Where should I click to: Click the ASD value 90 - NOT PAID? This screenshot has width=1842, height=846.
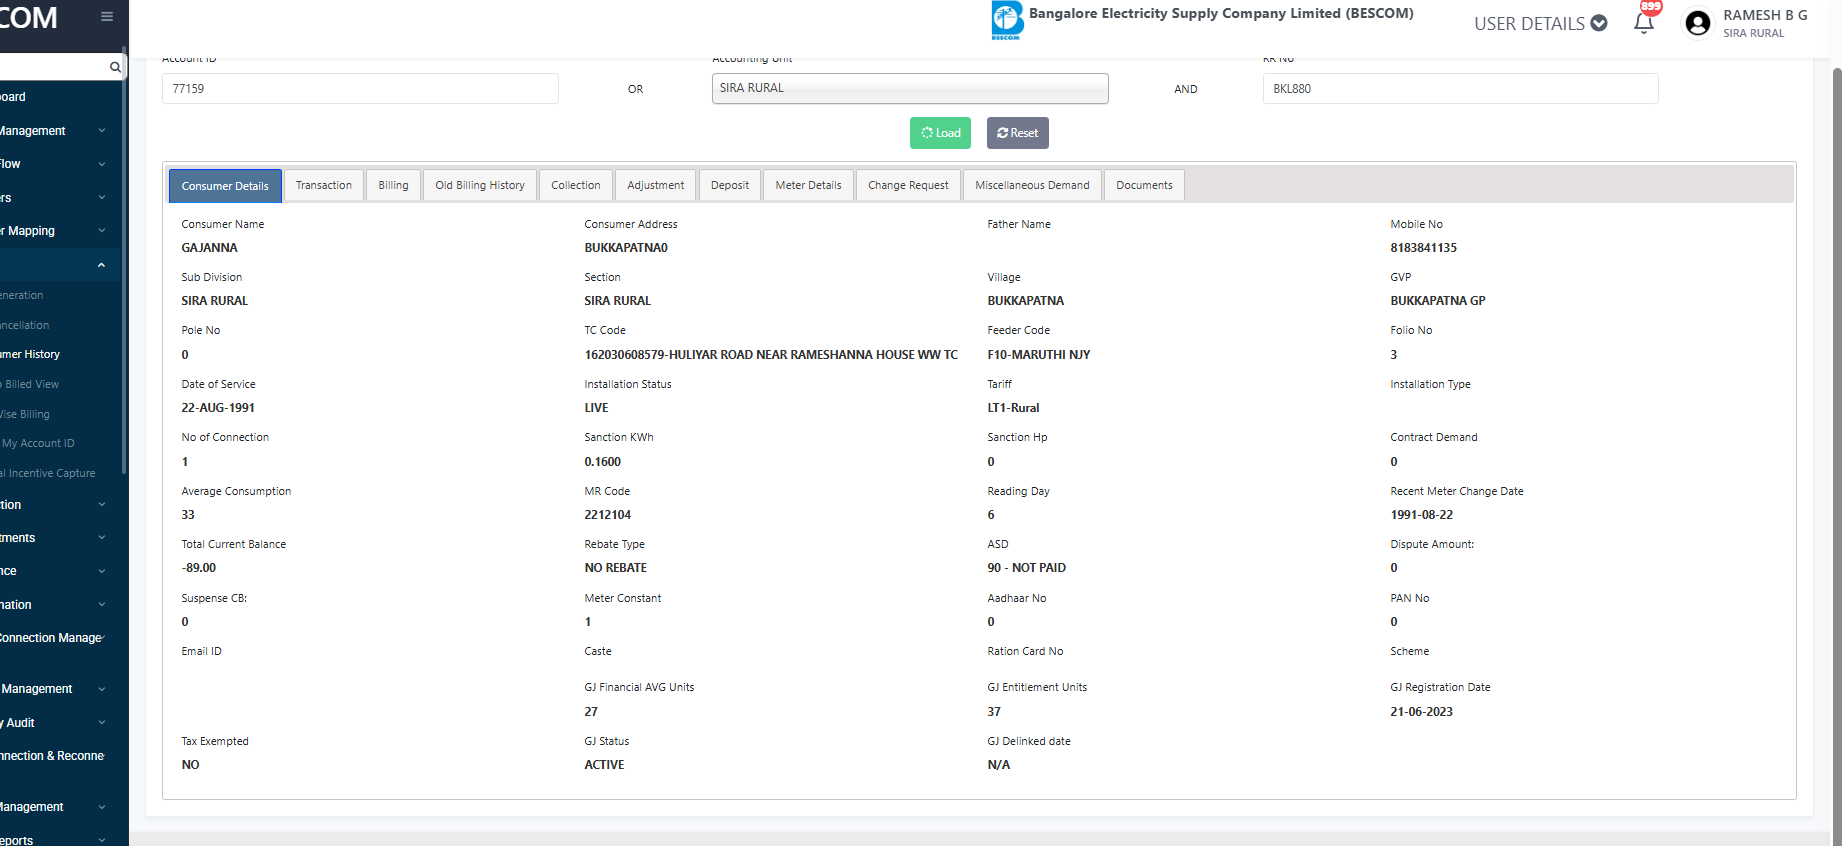[1026, 568]
